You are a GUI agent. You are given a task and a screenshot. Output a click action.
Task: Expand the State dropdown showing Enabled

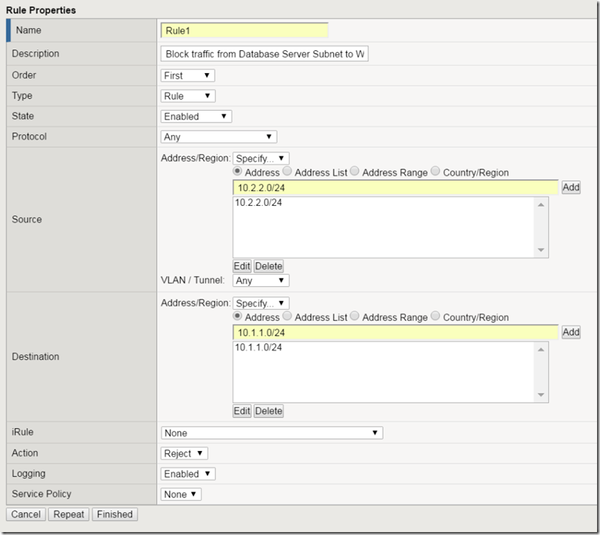pyautogui.click(x=195, y=116)
